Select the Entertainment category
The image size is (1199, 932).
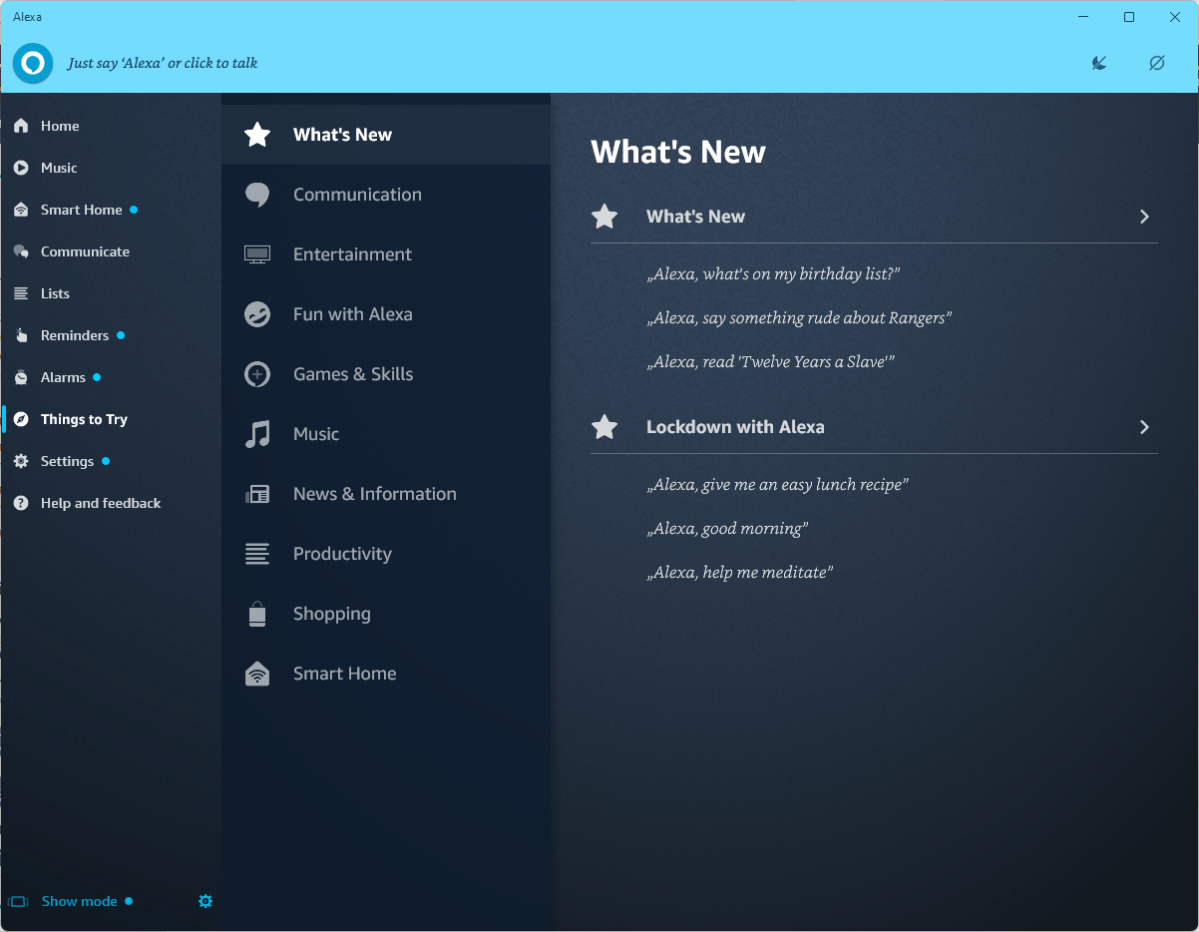(x=386, y=255)
